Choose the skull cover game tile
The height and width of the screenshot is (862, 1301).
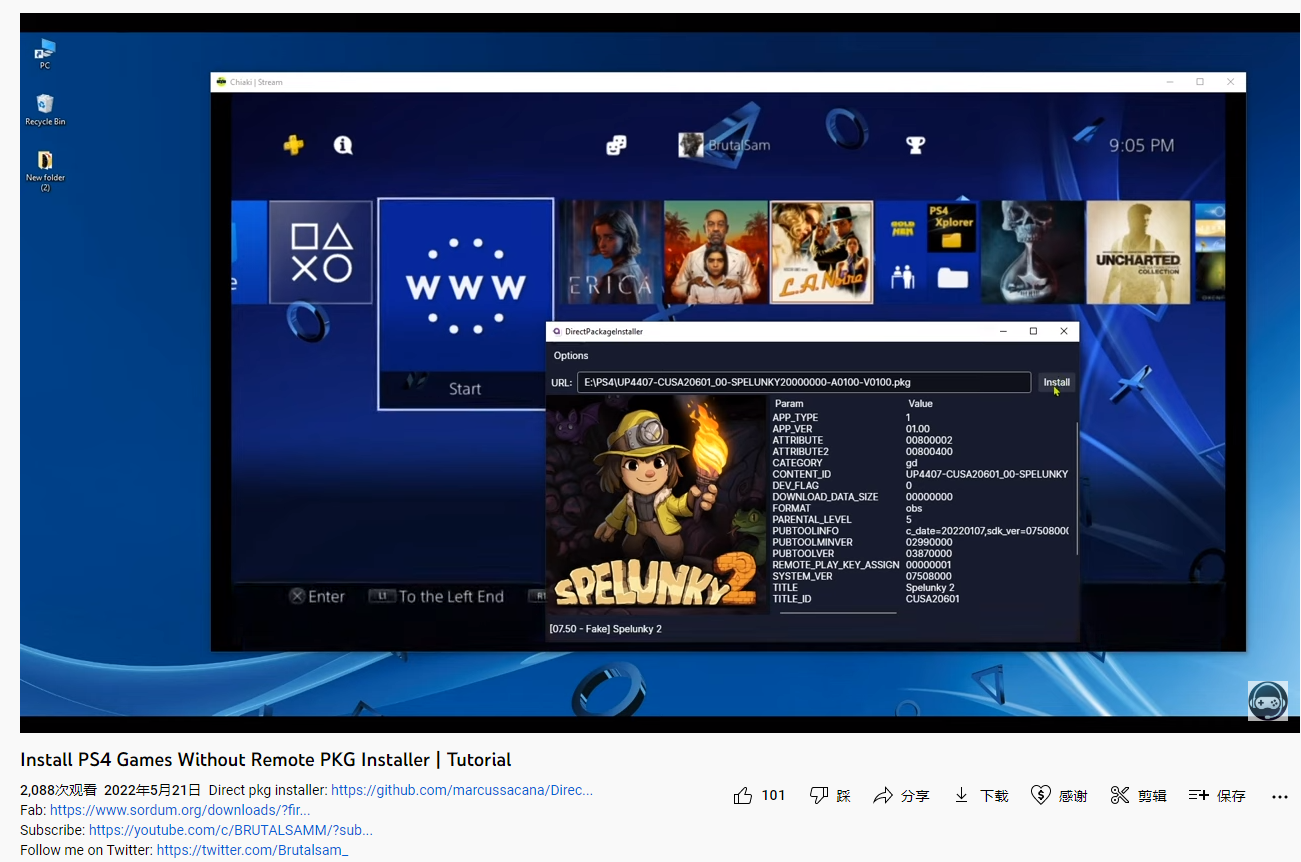click(1033, 252)
